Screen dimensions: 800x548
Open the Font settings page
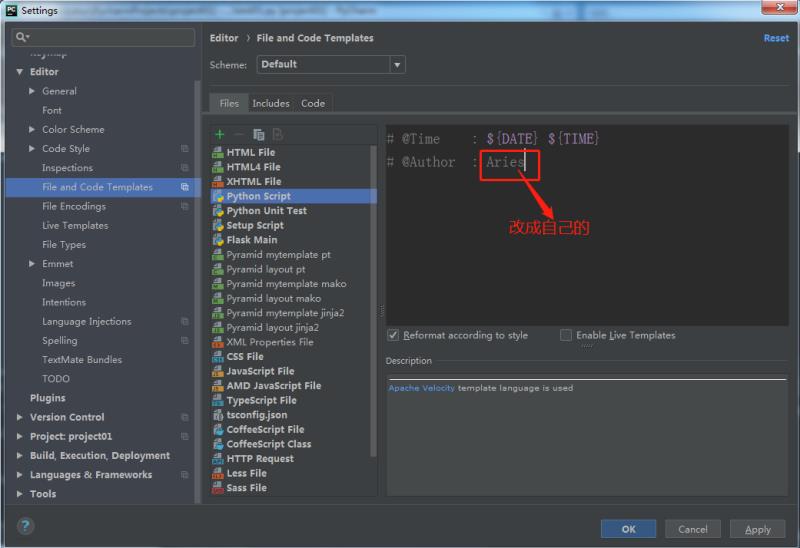click(52, 110)
